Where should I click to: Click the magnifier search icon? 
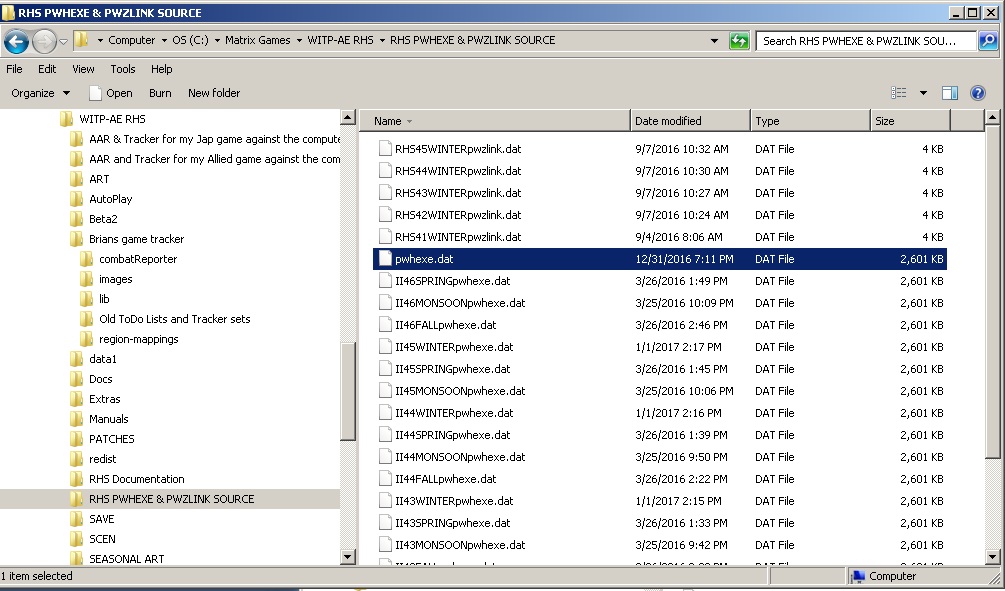click(988, 41)
